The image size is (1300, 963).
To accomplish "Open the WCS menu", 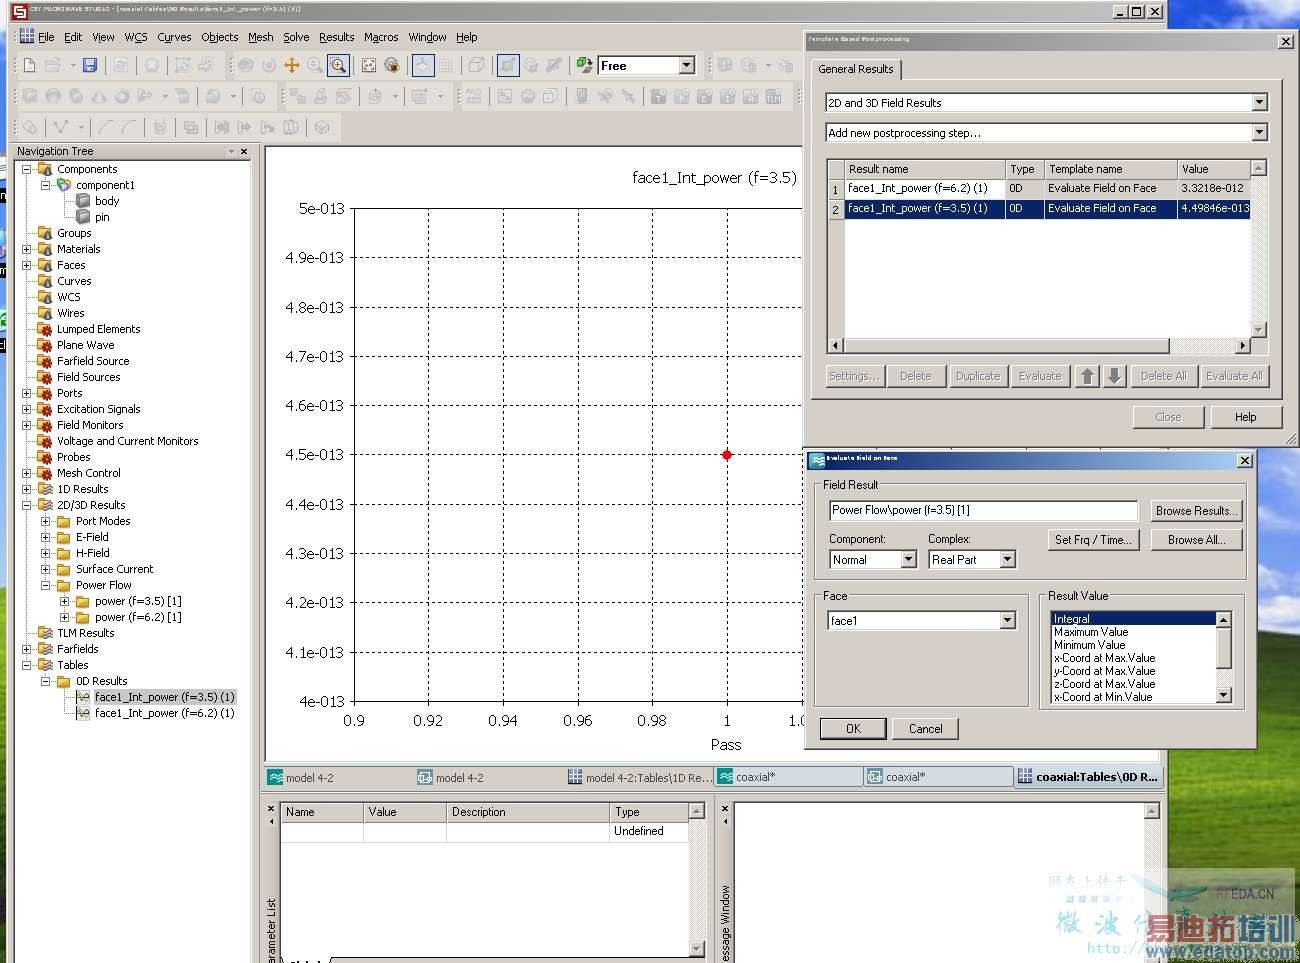I will click(x=136, y=37).
